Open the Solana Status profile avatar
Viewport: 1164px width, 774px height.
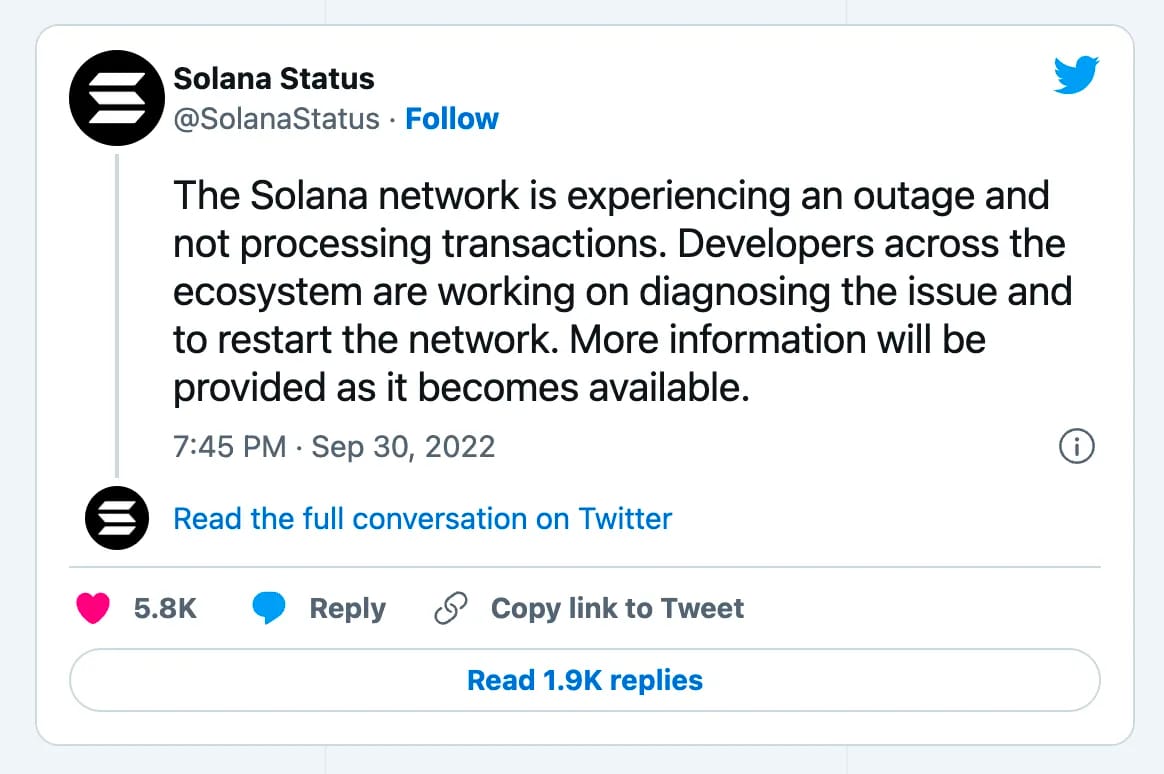117,99
